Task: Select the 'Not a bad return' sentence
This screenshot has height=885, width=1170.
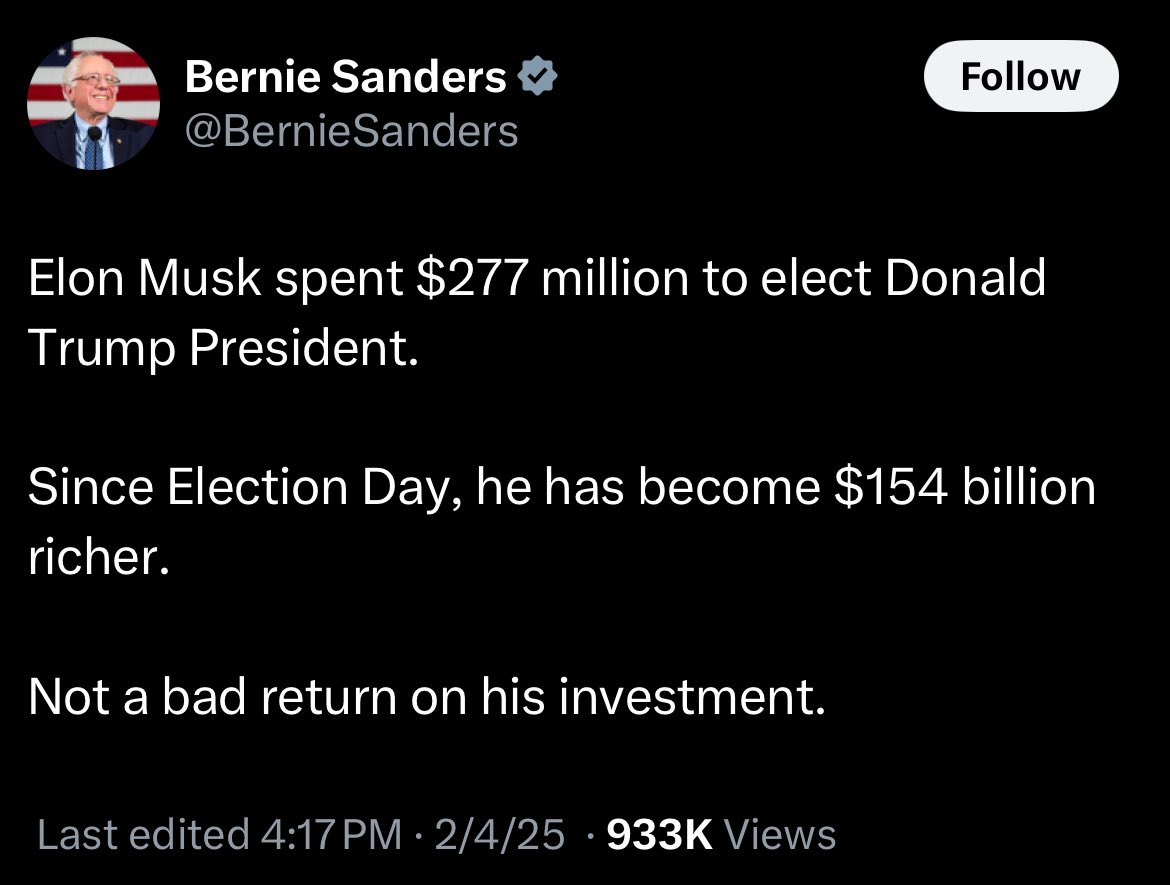Action: [x=427, y=696]
